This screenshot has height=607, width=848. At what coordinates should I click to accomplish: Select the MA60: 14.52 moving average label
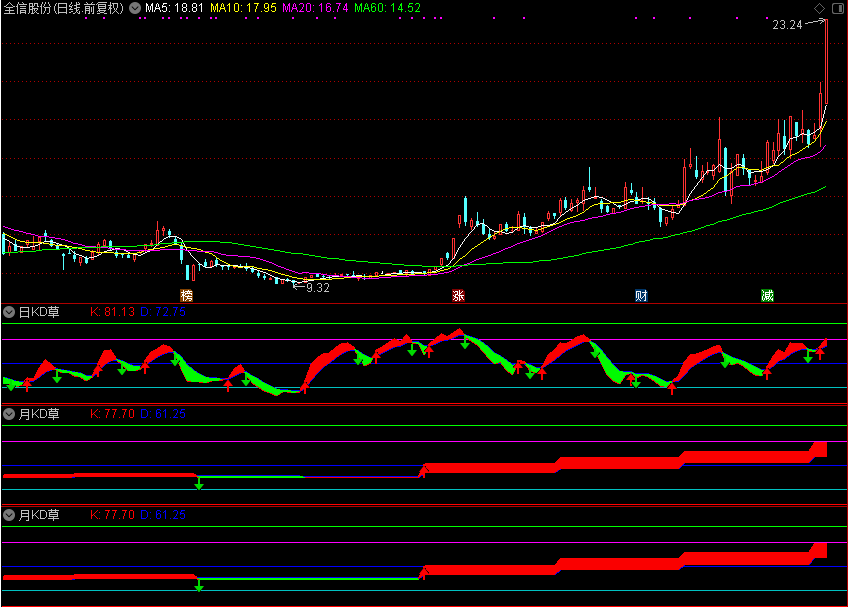pos(387,8)
